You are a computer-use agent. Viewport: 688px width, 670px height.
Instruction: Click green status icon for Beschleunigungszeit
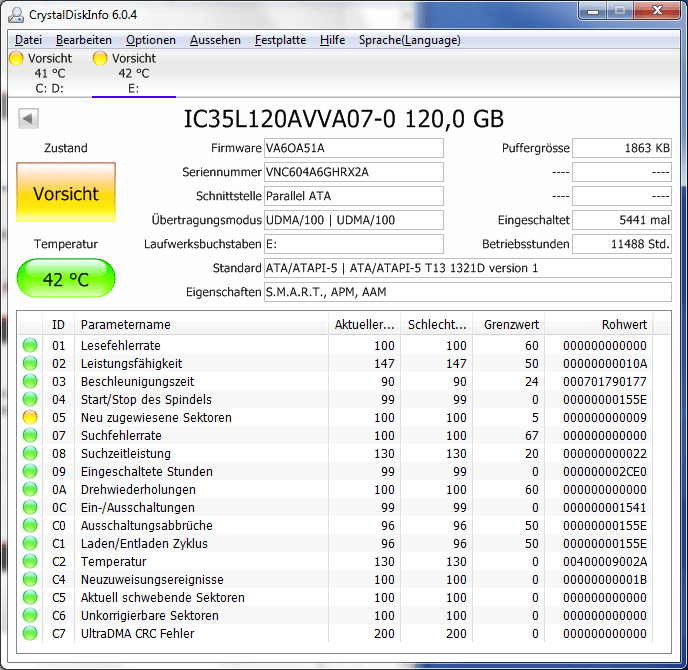(x=30, y=381)
